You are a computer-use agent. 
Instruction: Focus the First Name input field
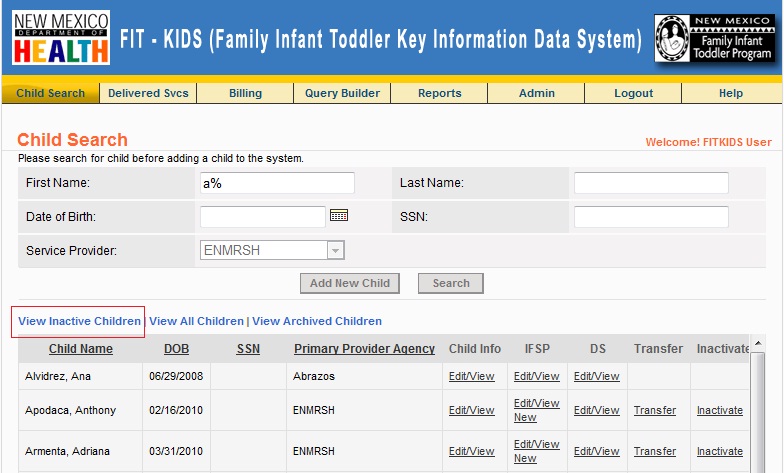point(277,183)
